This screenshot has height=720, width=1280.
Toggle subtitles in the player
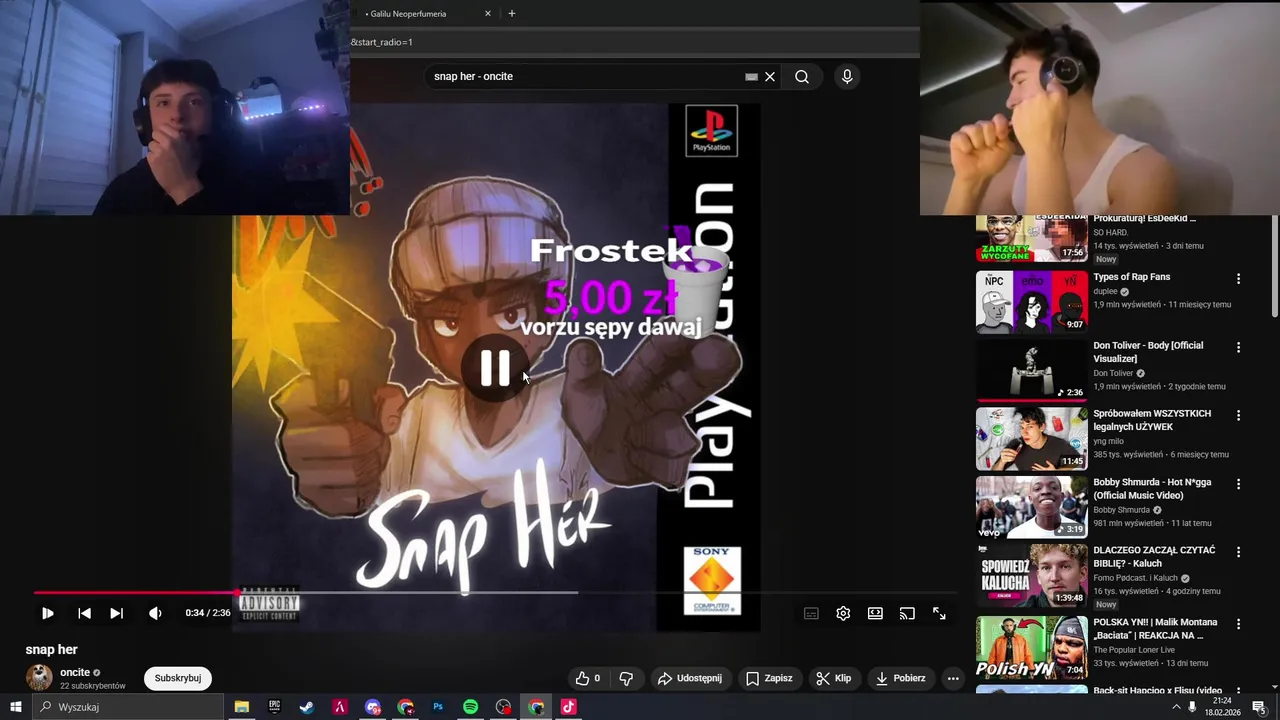pos(811,613)
